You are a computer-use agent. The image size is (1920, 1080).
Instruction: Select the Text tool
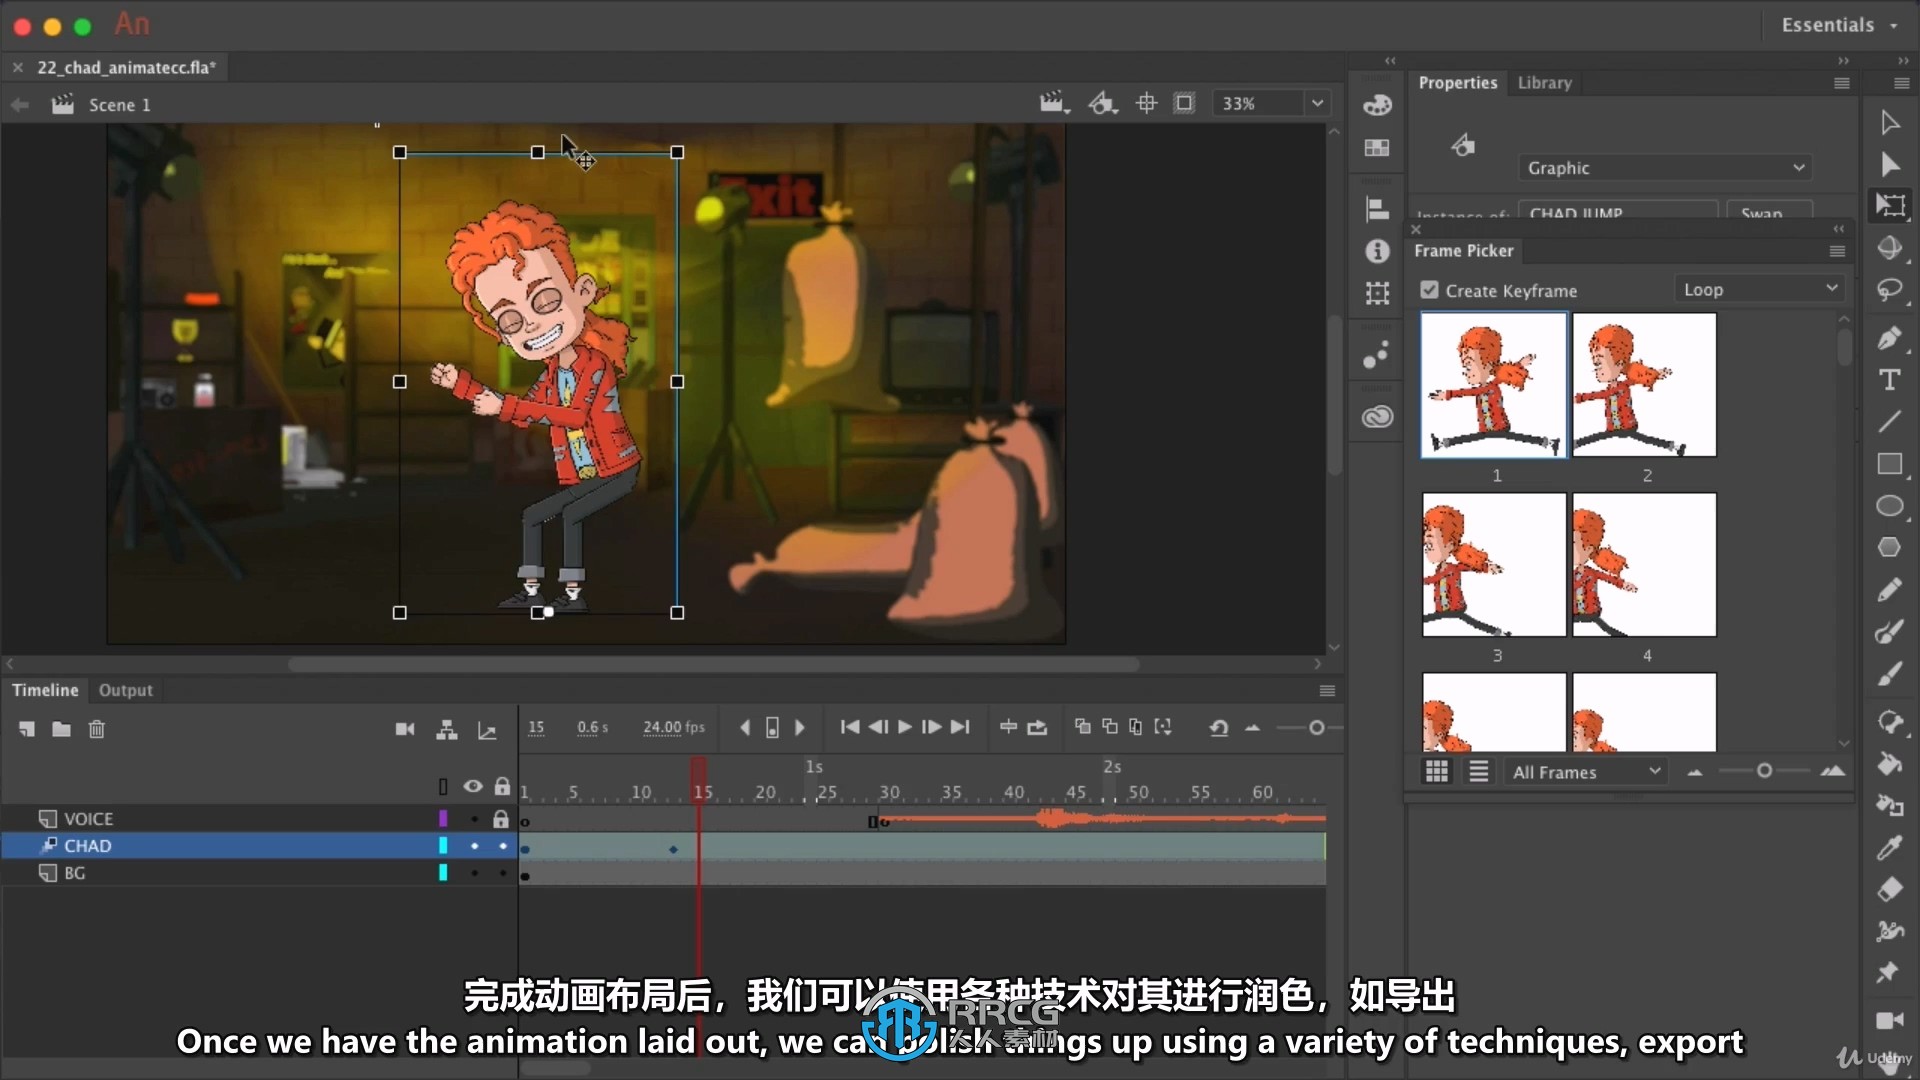[x=1889, y=380]
